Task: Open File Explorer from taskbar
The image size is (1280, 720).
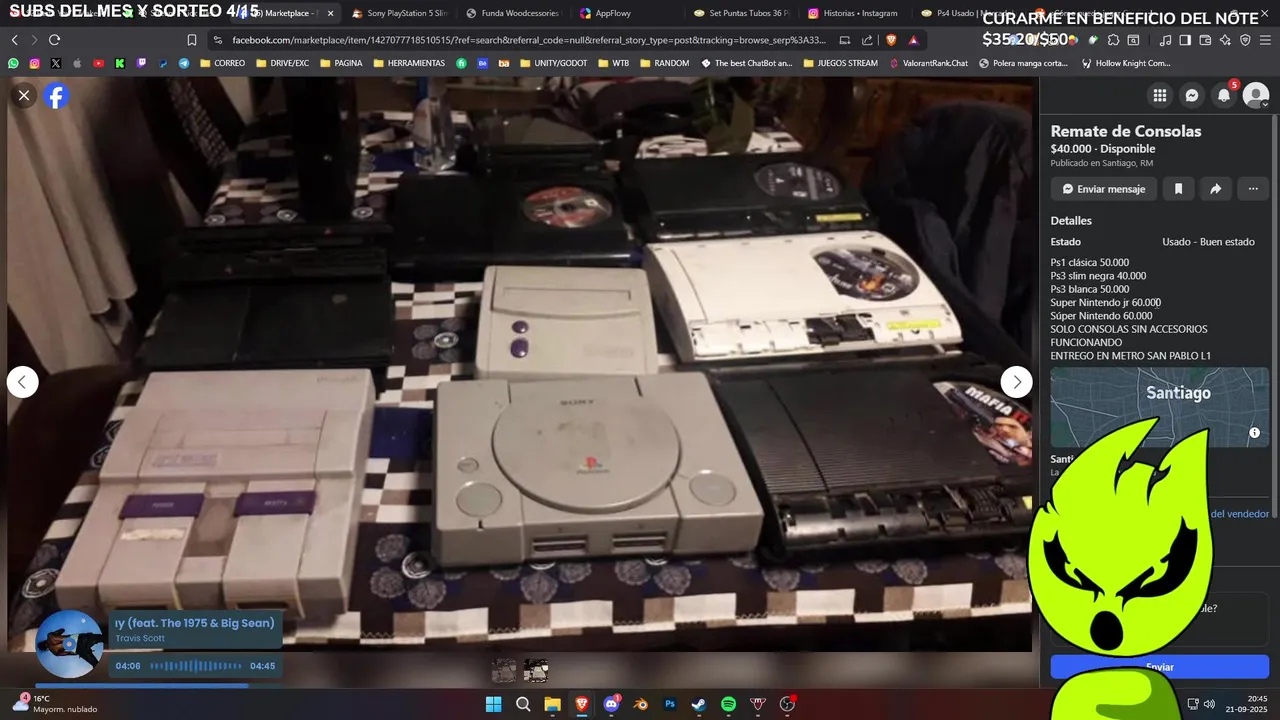Action: 552,704
